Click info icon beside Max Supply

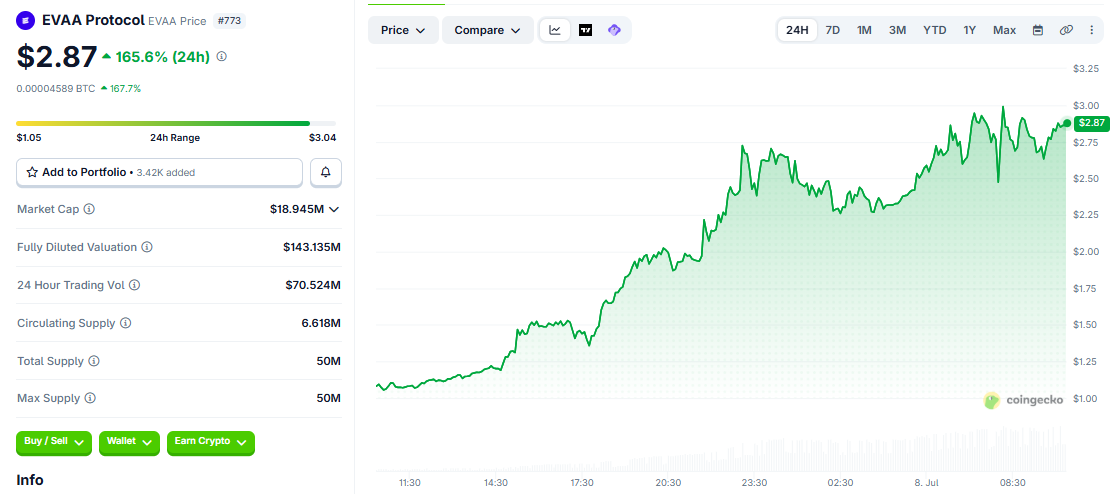[90, 398]
